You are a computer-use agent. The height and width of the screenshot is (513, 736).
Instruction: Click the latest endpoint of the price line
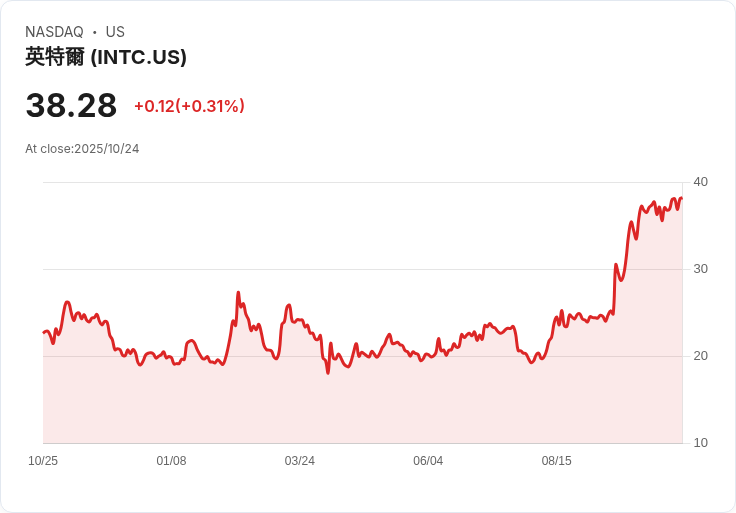tap(681, 198)
